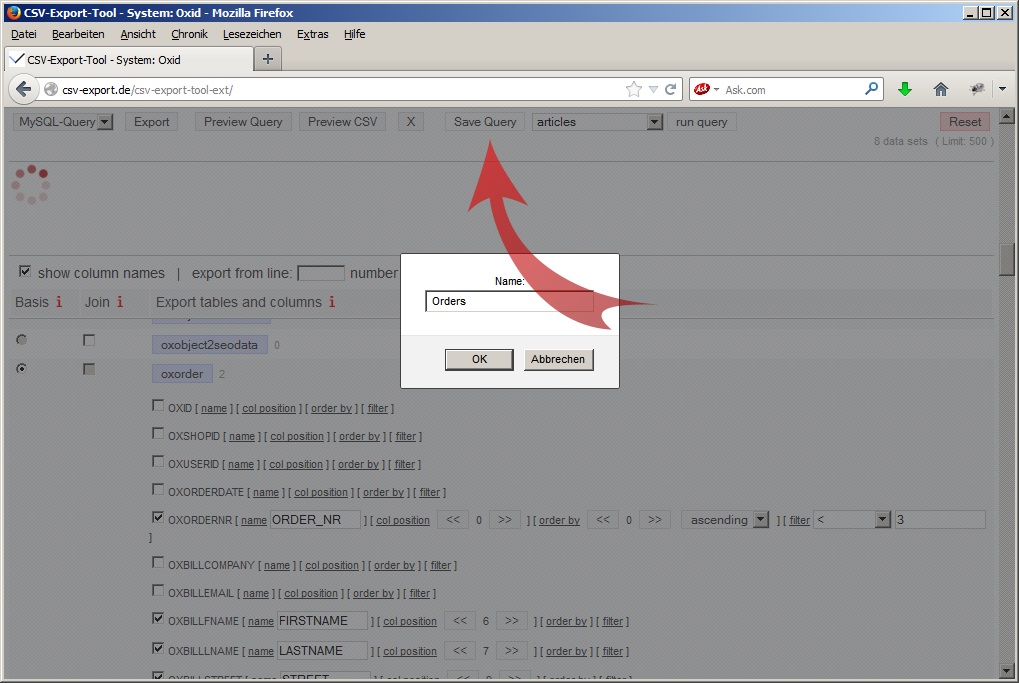Screen dimensions: 1019x683
Task: Click the Name input field containing Orders
Action: pos(509,301)
